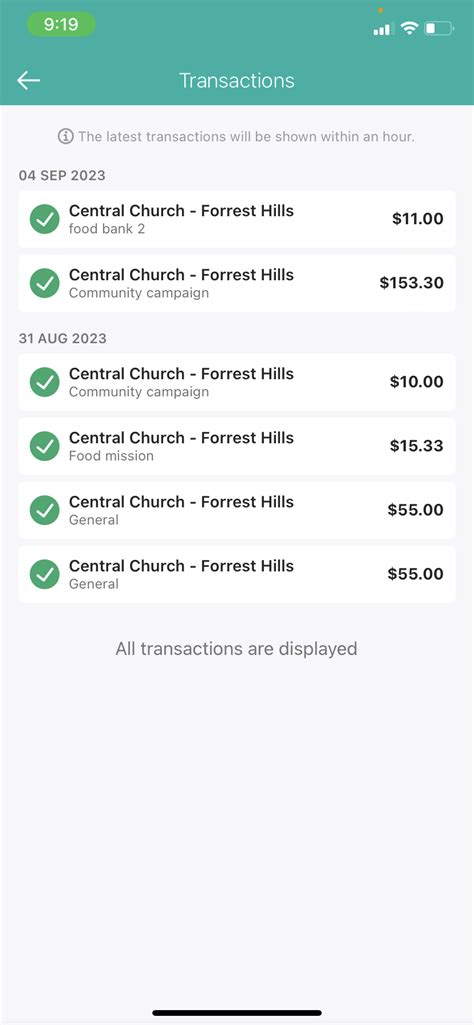
Task: Select the $11.00 amount
Action: point(418,219)
